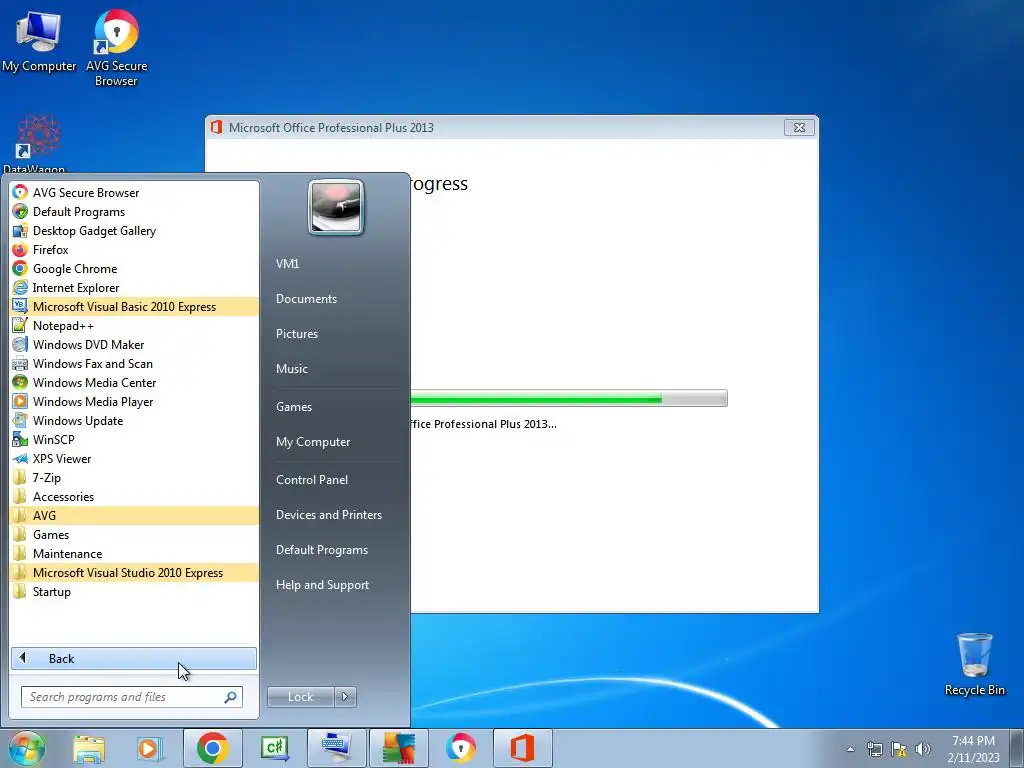Viewport: 1024px width, 768px height.
Task: Click the Windows Start orb
Action: (x=27, y=748)
